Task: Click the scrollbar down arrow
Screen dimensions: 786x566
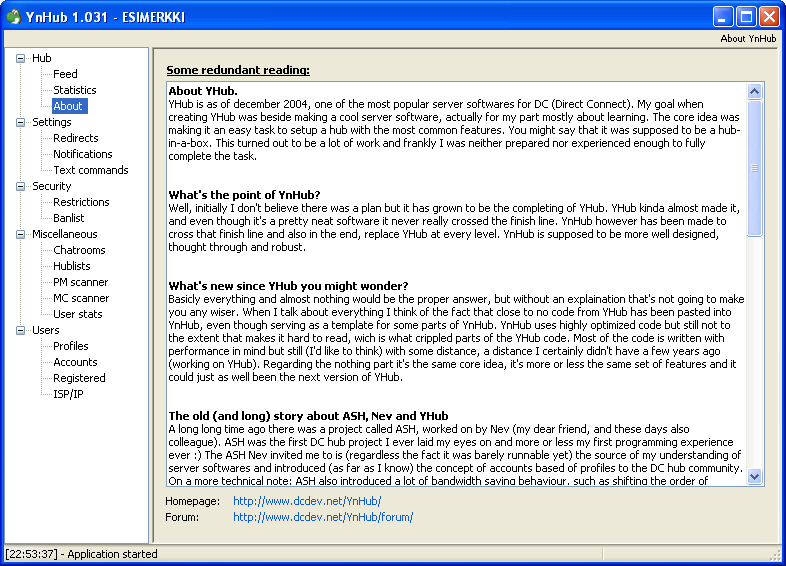Action: [x=754, y=476]
